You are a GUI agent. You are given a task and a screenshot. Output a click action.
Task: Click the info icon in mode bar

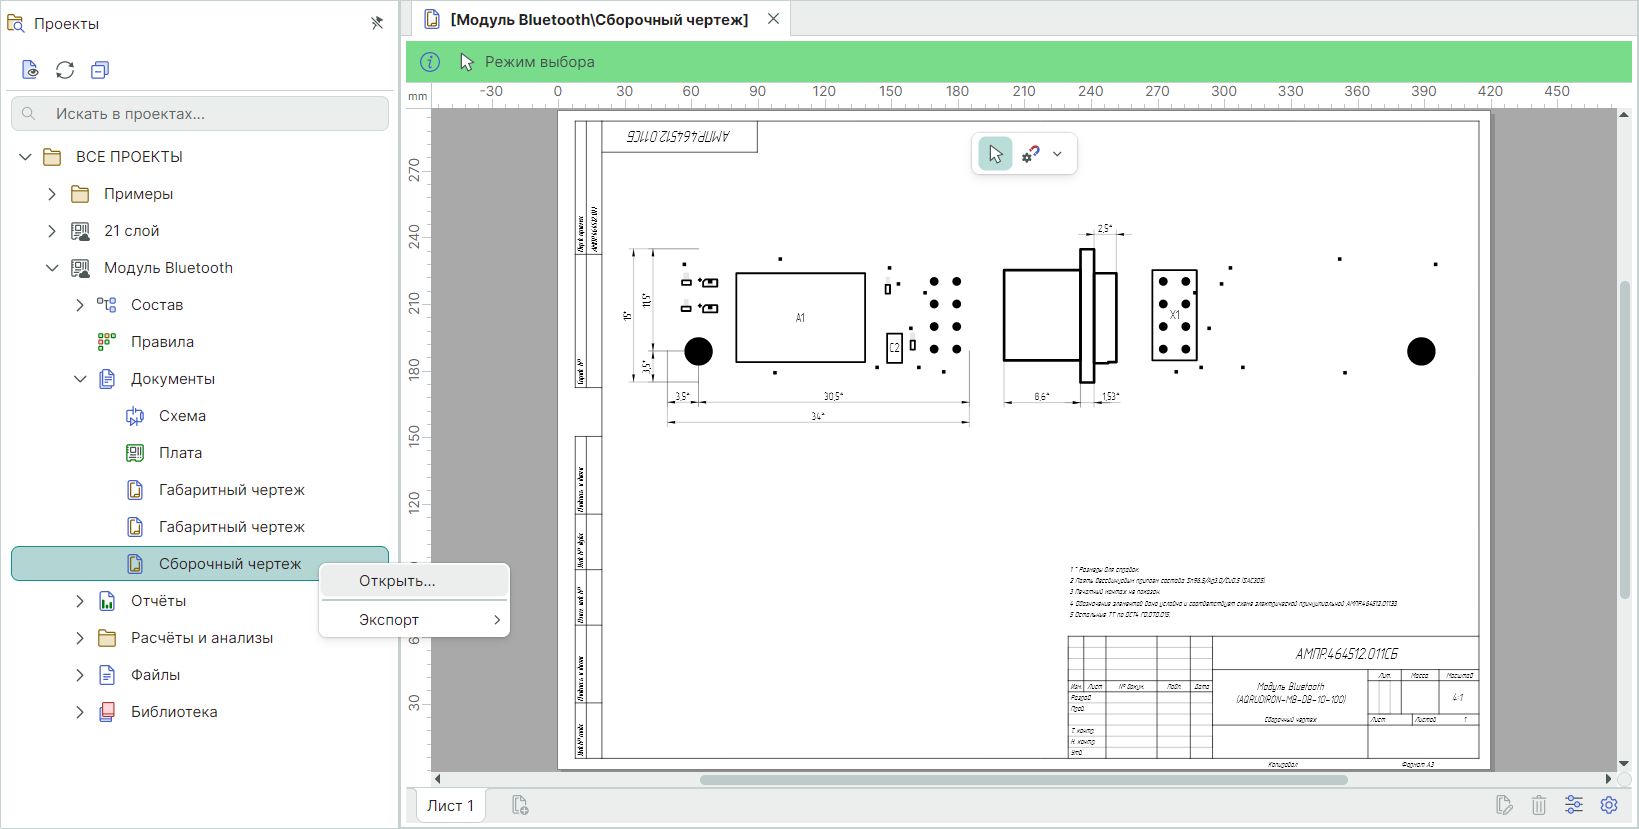(430, 62)
